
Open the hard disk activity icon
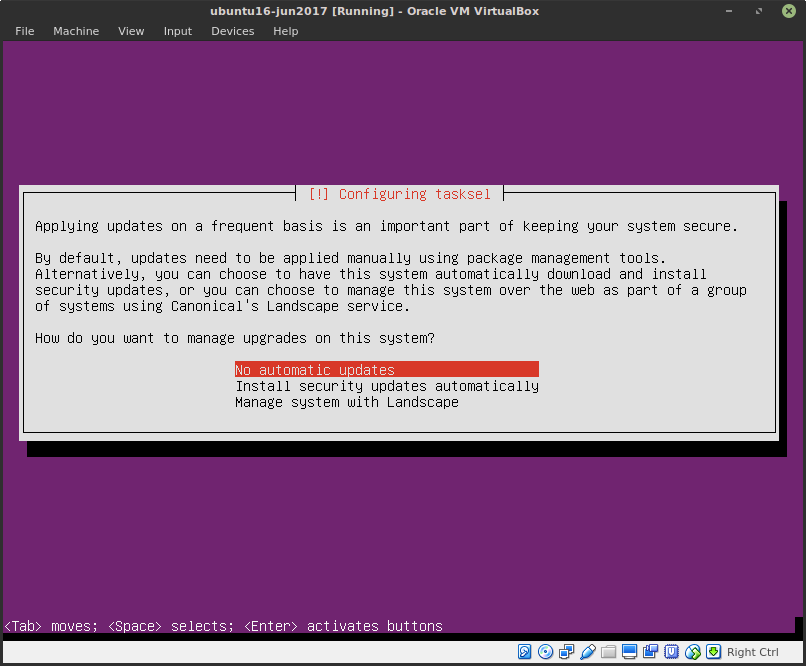[523, 652]
